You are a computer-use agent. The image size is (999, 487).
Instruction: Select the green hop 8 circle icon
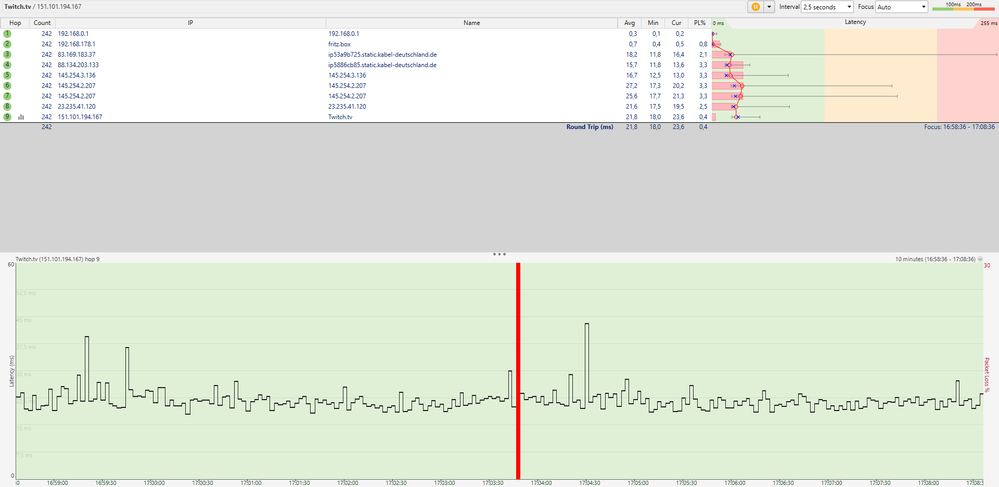coord(7,106)
